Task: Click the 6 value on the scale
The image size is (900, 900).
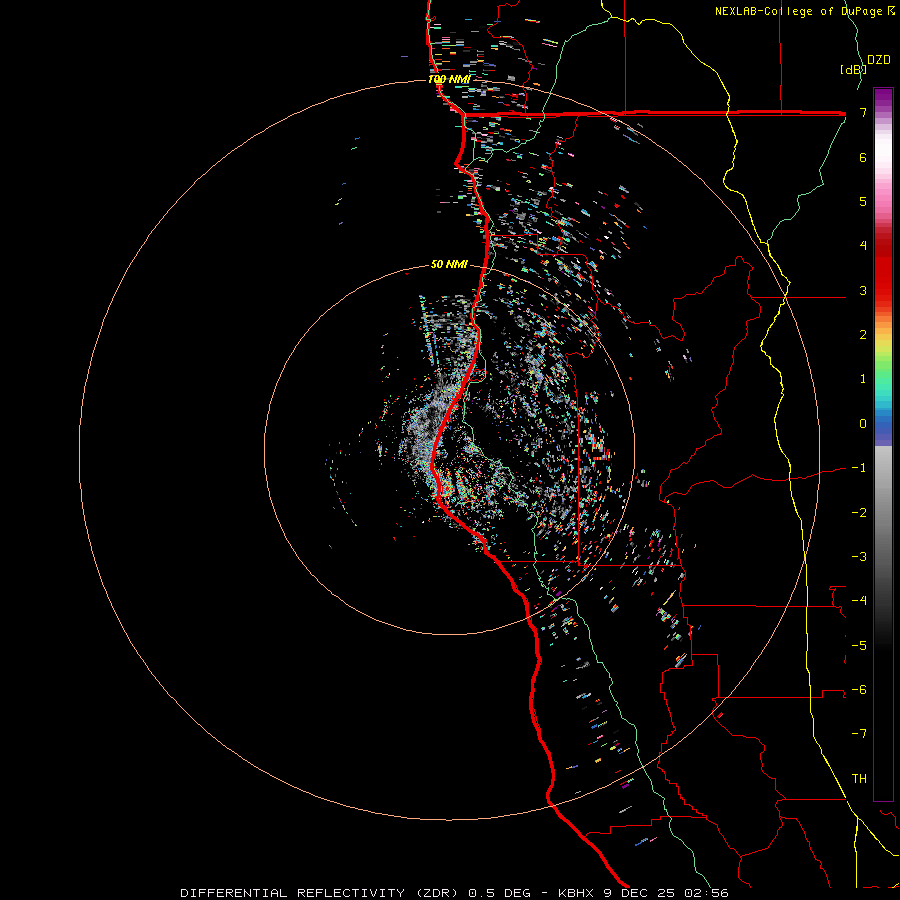Action: [863, 157]
